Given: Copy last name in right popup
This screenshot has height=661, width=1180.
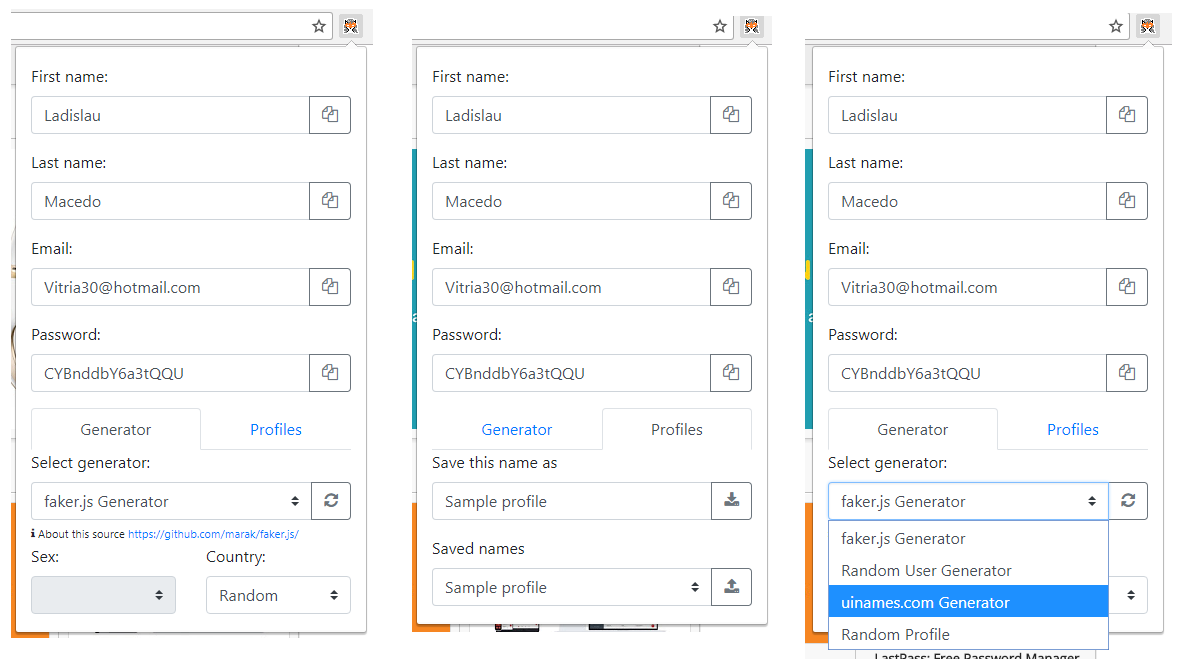Looking at the screenshot, I should point(1127,201).
